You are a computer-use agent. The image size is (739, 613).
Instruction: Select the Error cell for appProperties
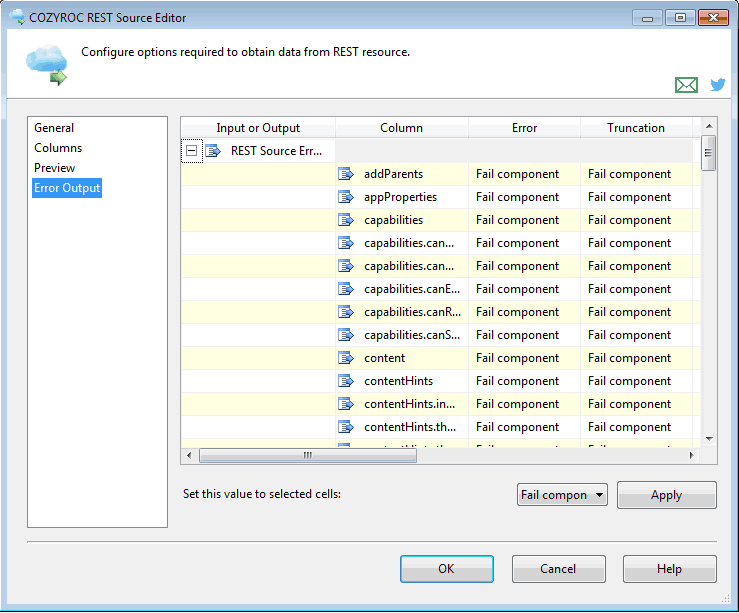click(x=524, y=197)
